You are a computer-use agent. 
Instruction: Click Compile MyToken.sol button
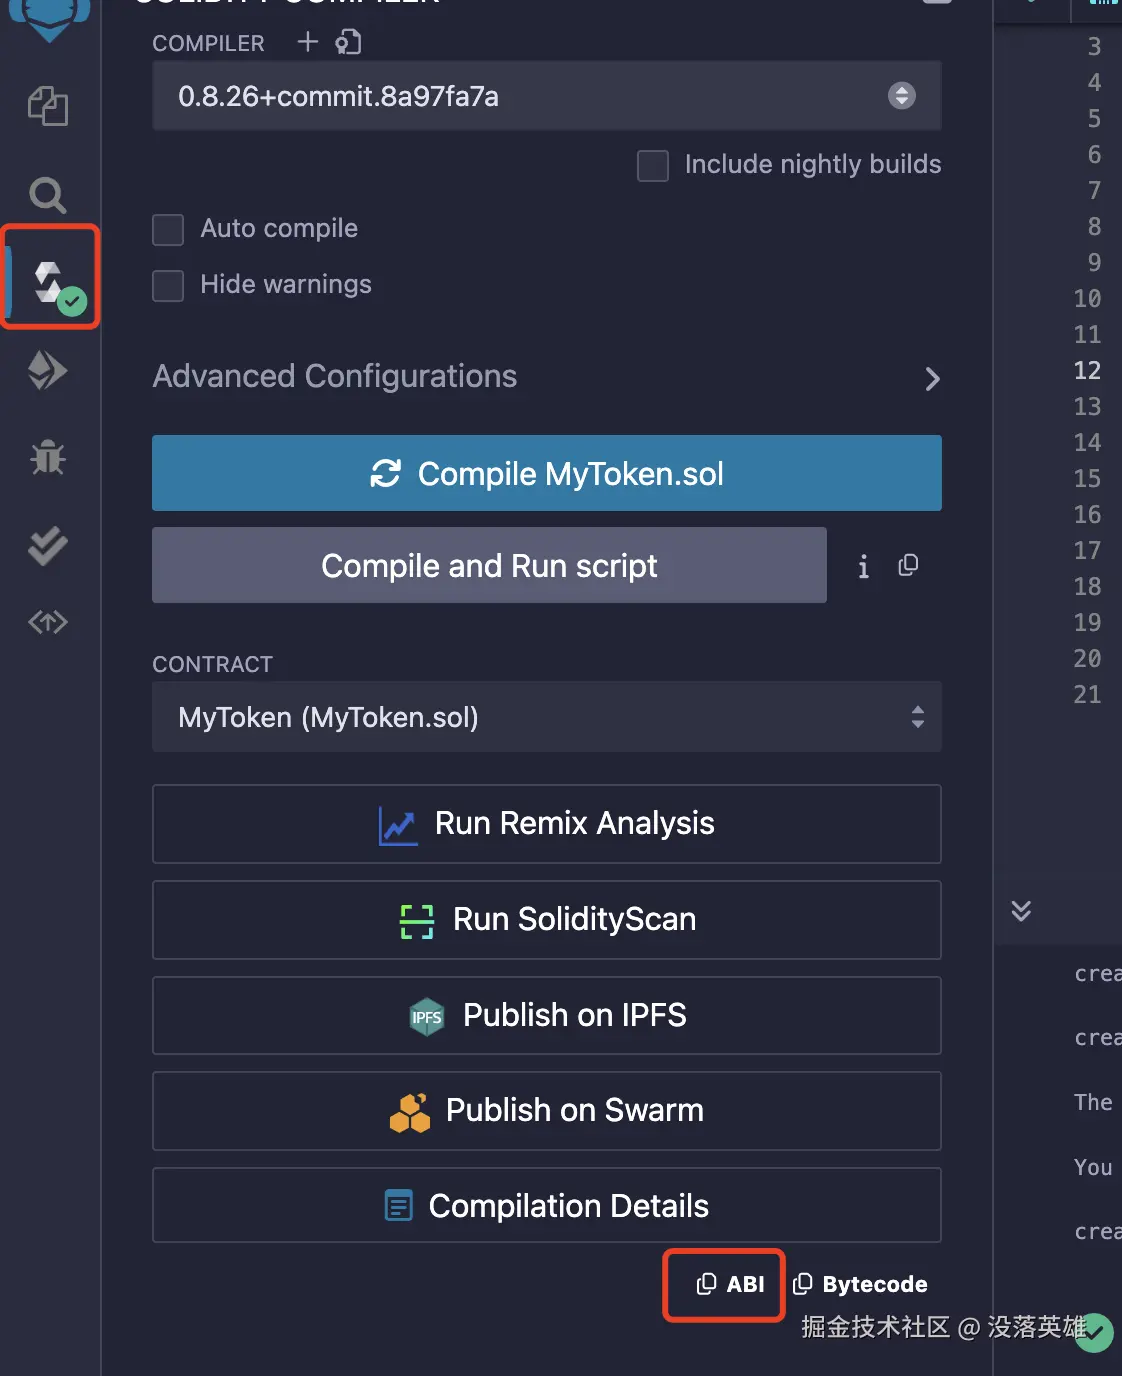(x=546, y=473)
